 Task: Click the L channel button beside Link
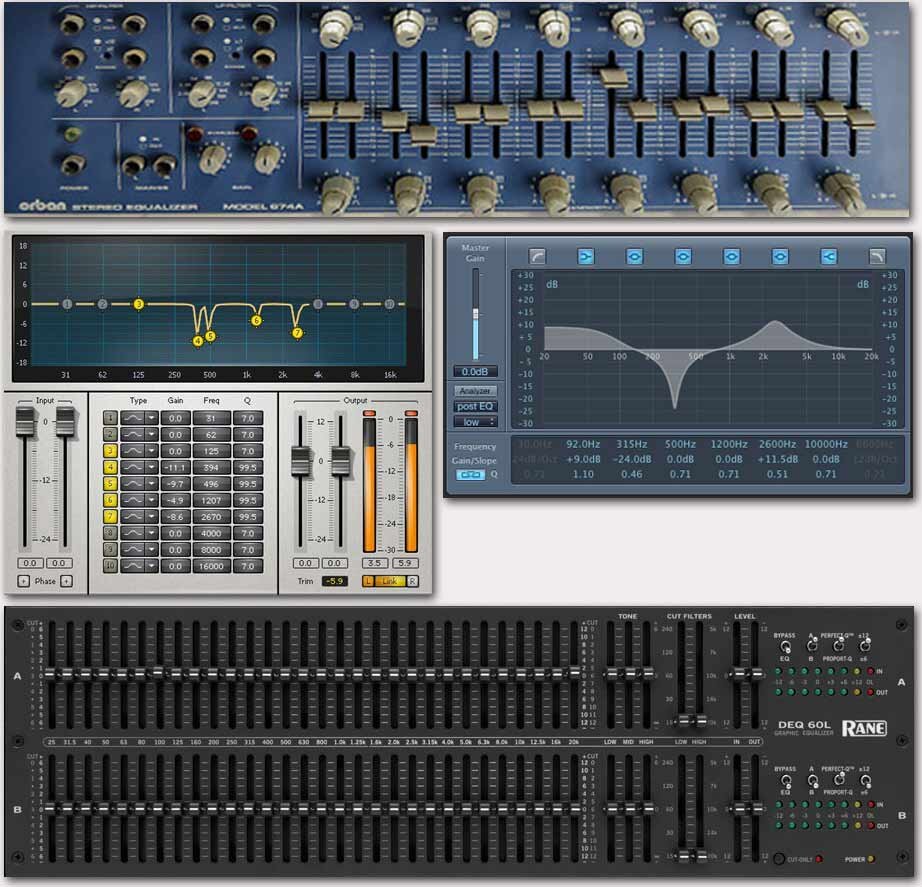coord(368,581)
